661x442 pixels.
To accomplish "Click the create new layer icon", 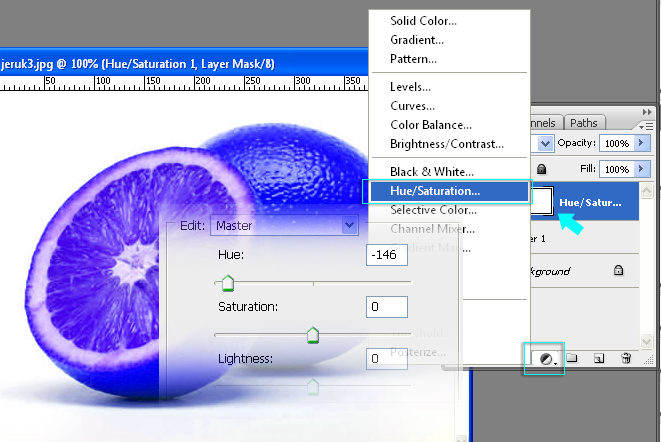I will [x=599, y=358].
